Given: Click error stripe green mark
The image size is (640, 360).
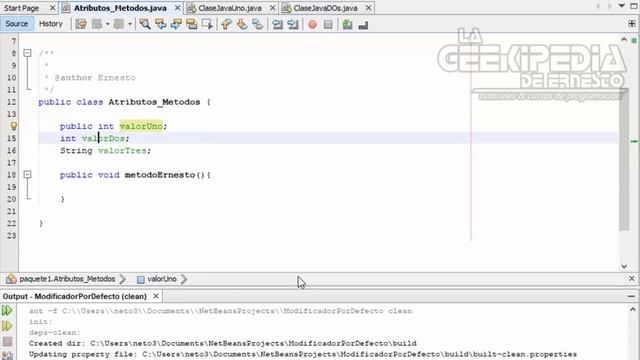Looking at the screenshot, I should point(634,141).
